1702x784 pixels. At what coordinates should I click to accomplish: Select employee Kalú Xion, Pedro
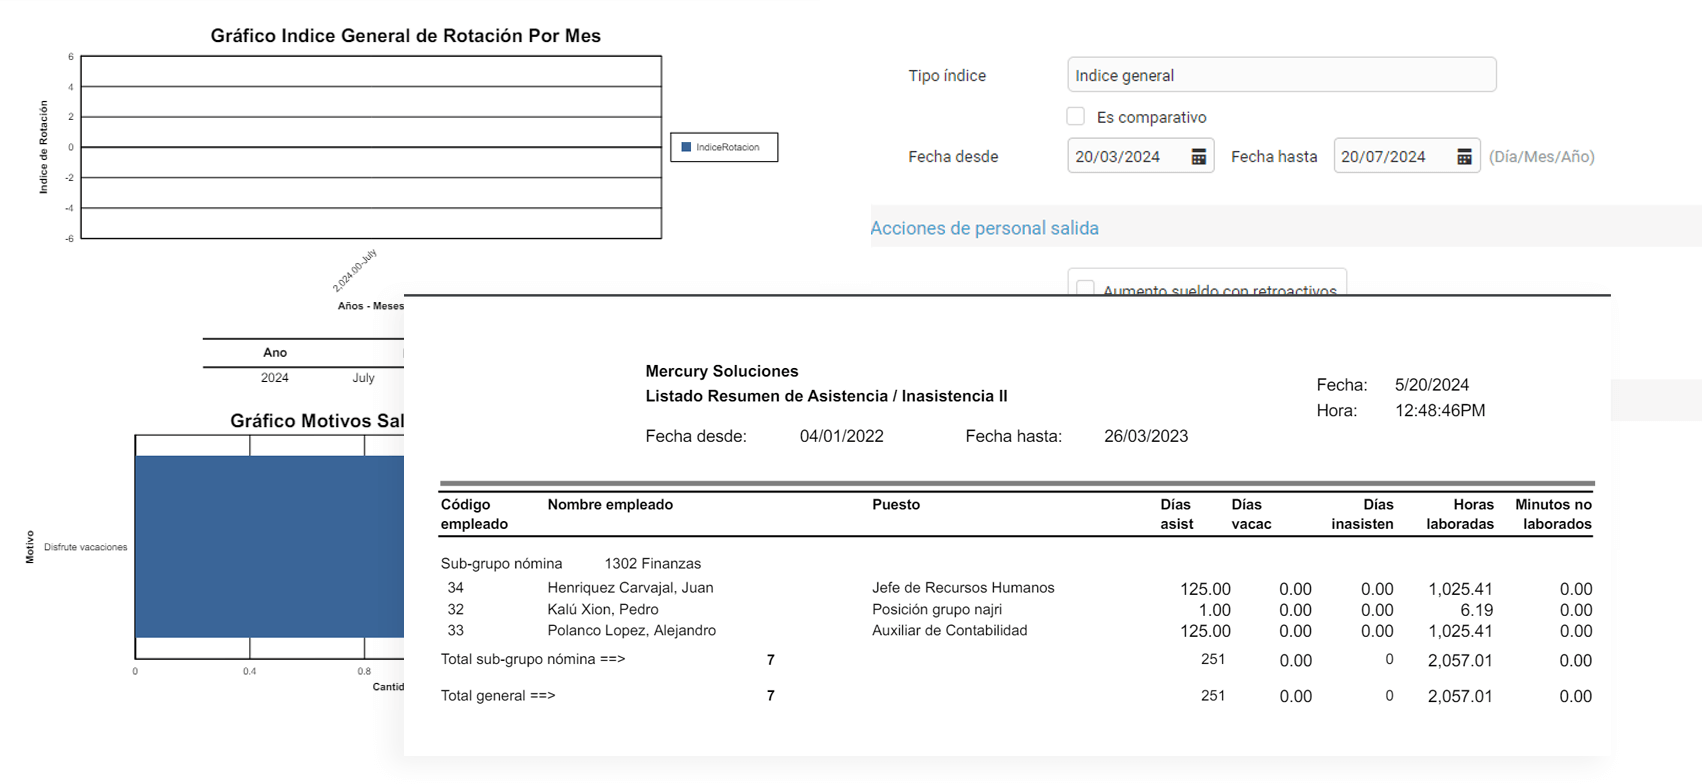pos(602,610)
